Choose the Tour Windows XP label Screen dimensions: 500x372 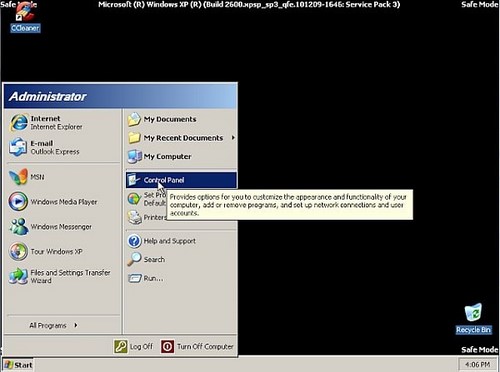click(56, 251)
